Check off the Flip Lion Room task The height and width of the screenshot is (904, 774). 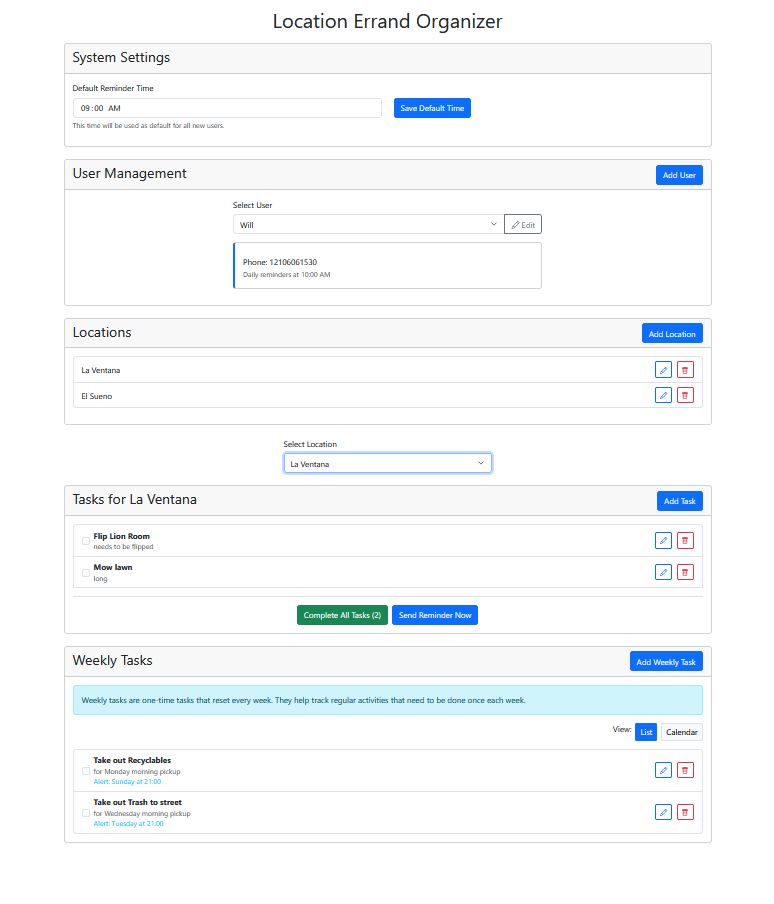[85, 540]
